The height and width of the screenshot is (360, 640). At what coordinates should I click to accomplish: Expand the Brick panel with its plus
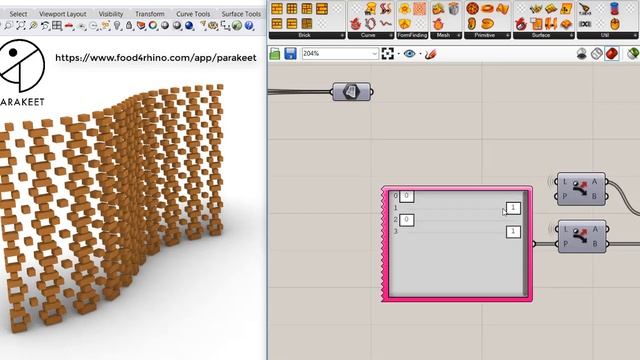[x=342, y=36]
